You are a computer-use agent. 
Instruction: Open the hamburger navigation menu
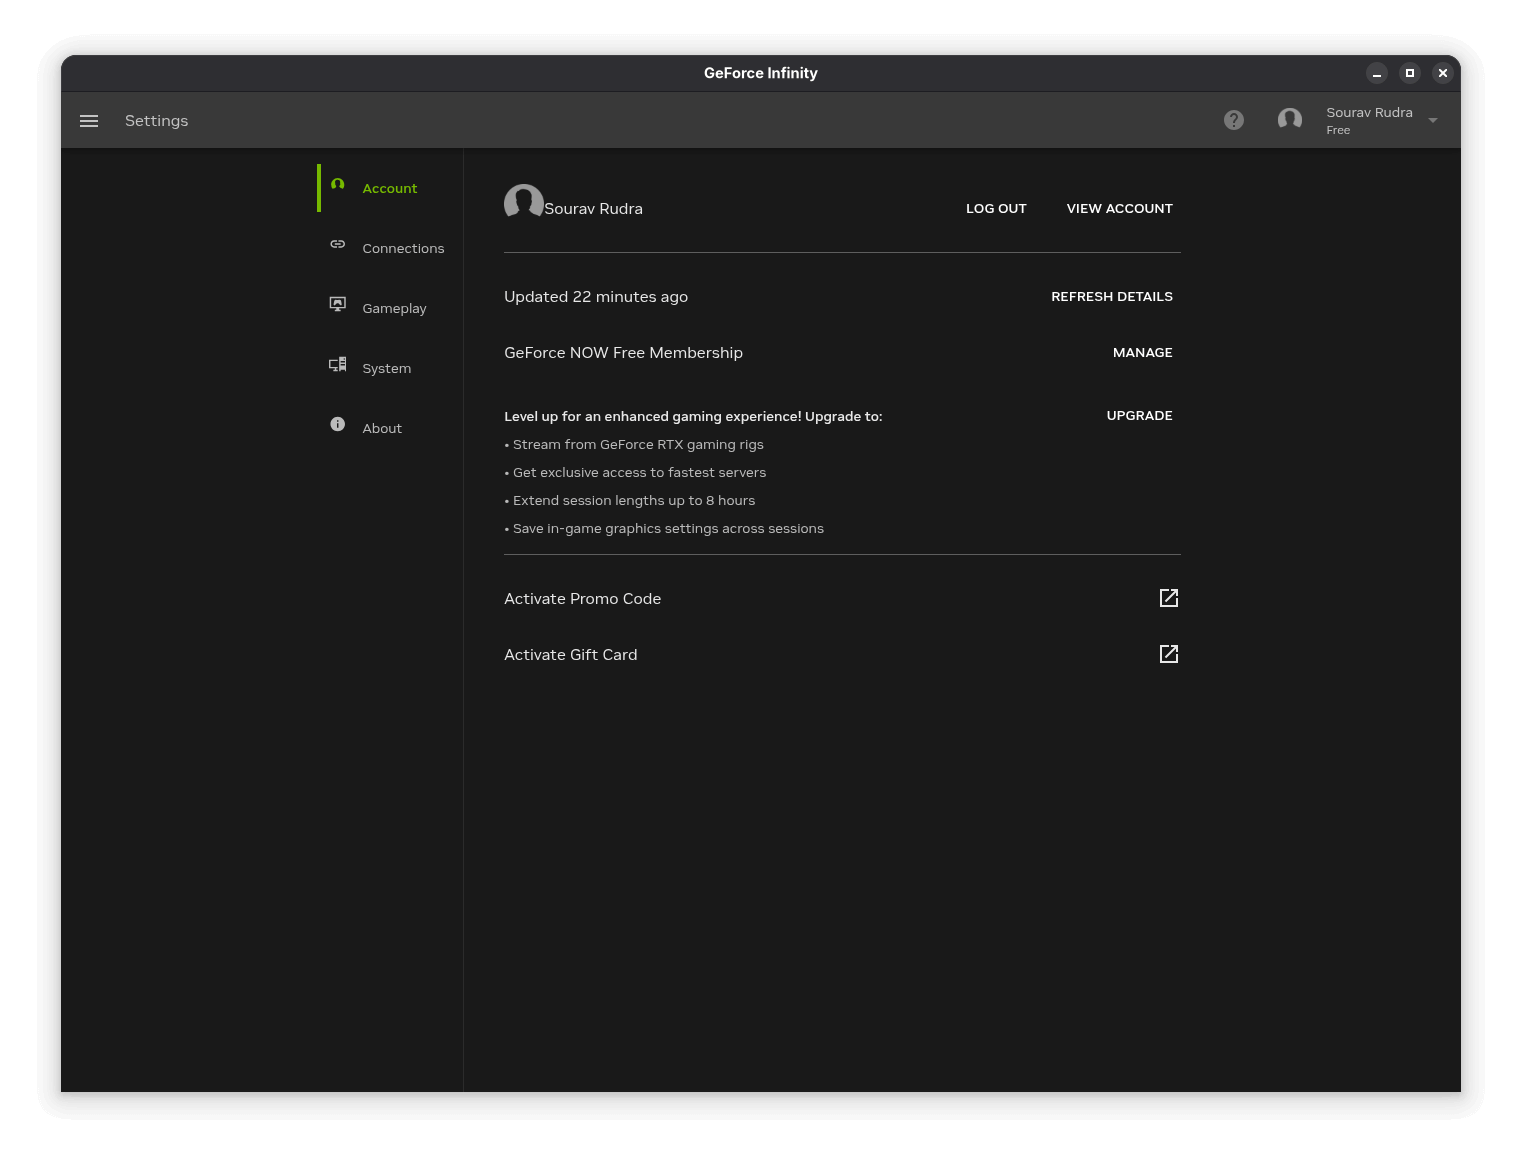tap(89, 121)
